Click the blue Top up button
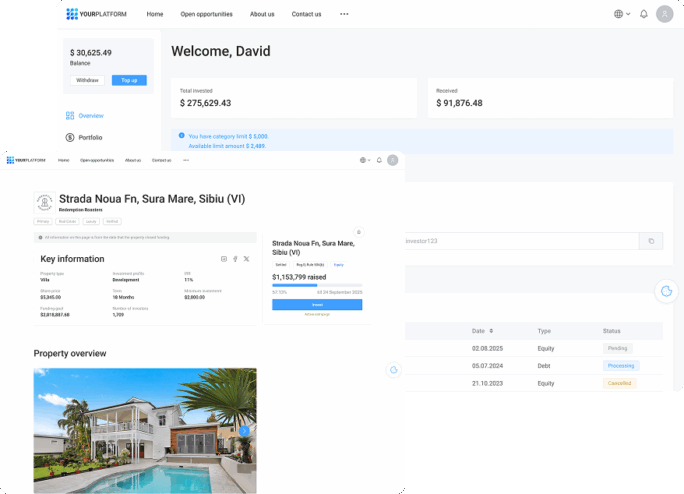This screenshot has width=684, height=494. tap(129, 80)
